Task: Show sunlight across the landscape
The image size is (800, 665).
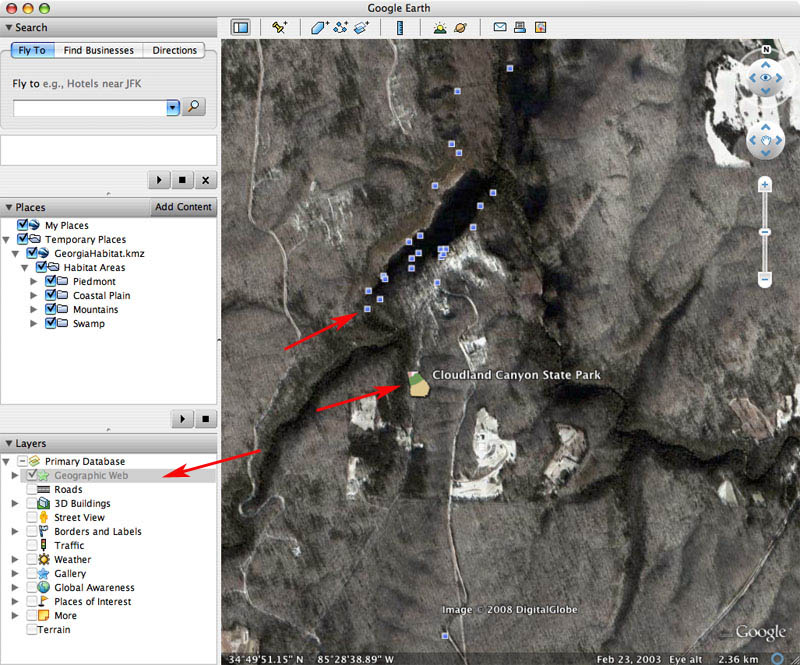Action: [440, 28]
